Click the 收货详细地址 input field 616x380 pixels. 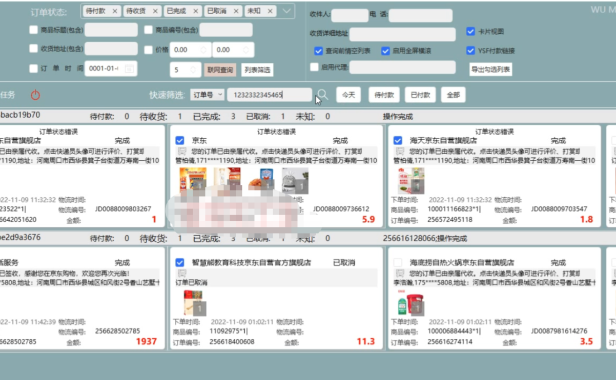(403, 34)
